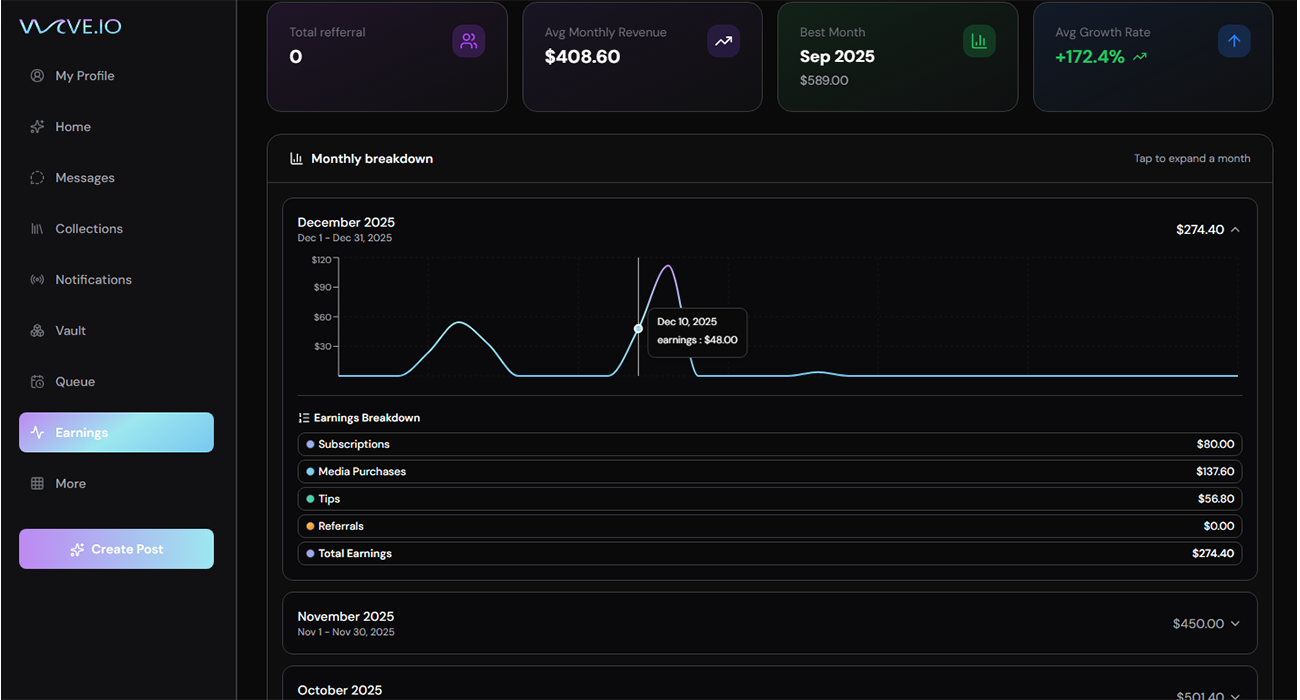1300x700 pixels.
Task: Click the Home sparkle icon in sidebar
Action: tap(37, 127)
